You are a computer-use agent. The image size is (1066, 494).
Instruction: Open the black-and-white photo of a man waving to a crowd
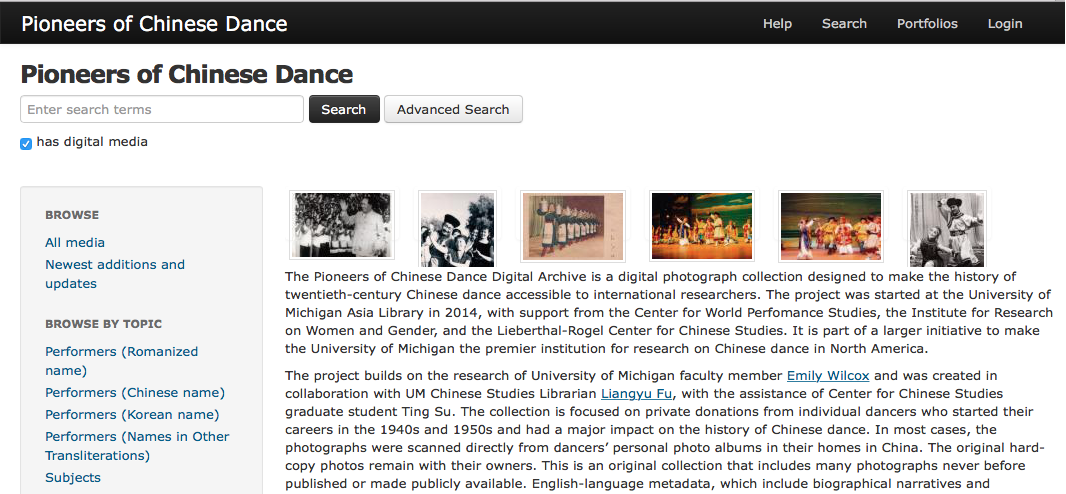(x=342, y=225)
